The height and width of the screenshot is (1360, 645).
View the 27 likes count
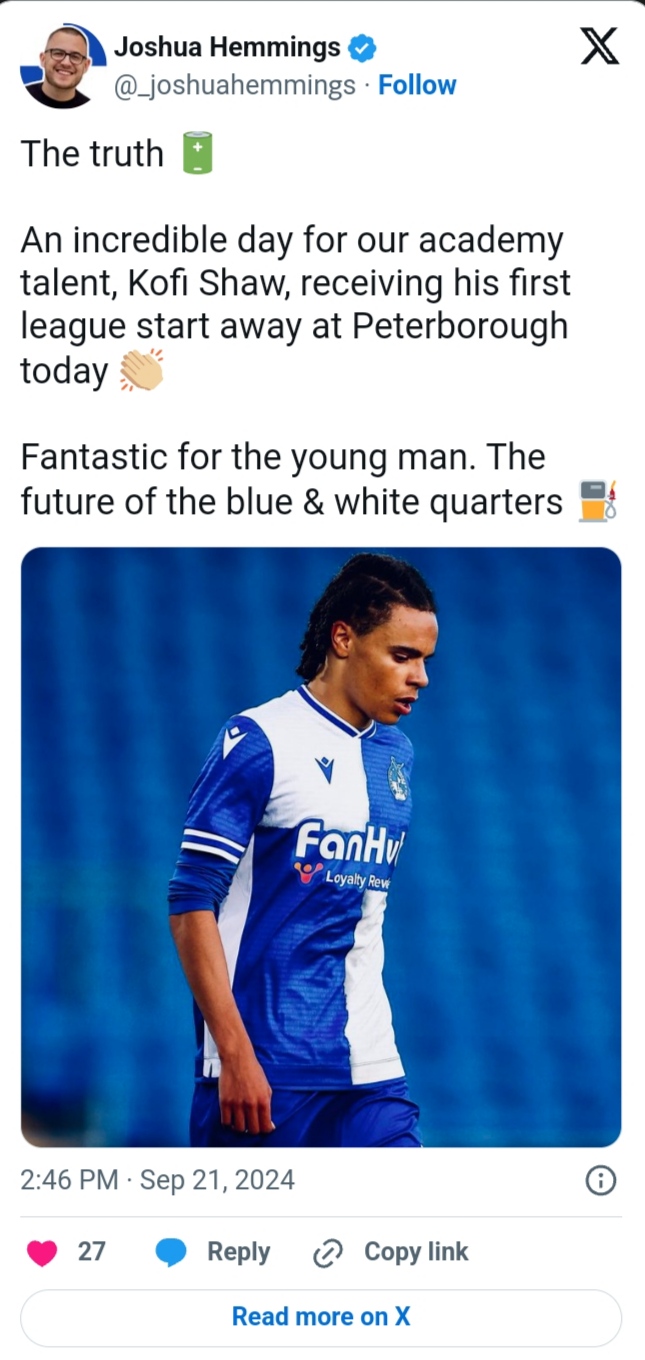coord(92,1252)
